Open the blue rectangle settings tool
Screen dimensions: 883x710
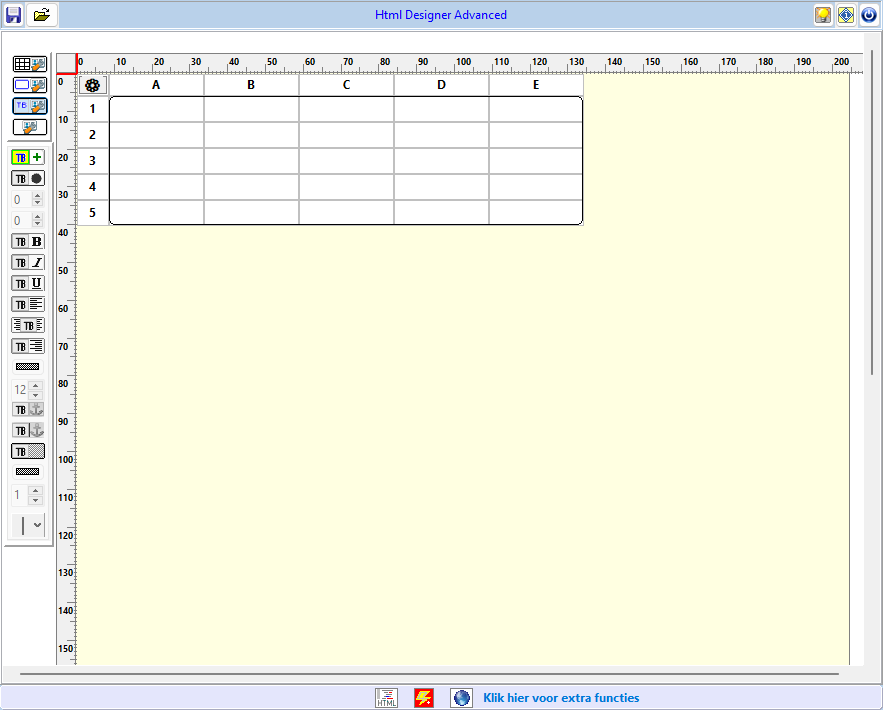point(30,85)
